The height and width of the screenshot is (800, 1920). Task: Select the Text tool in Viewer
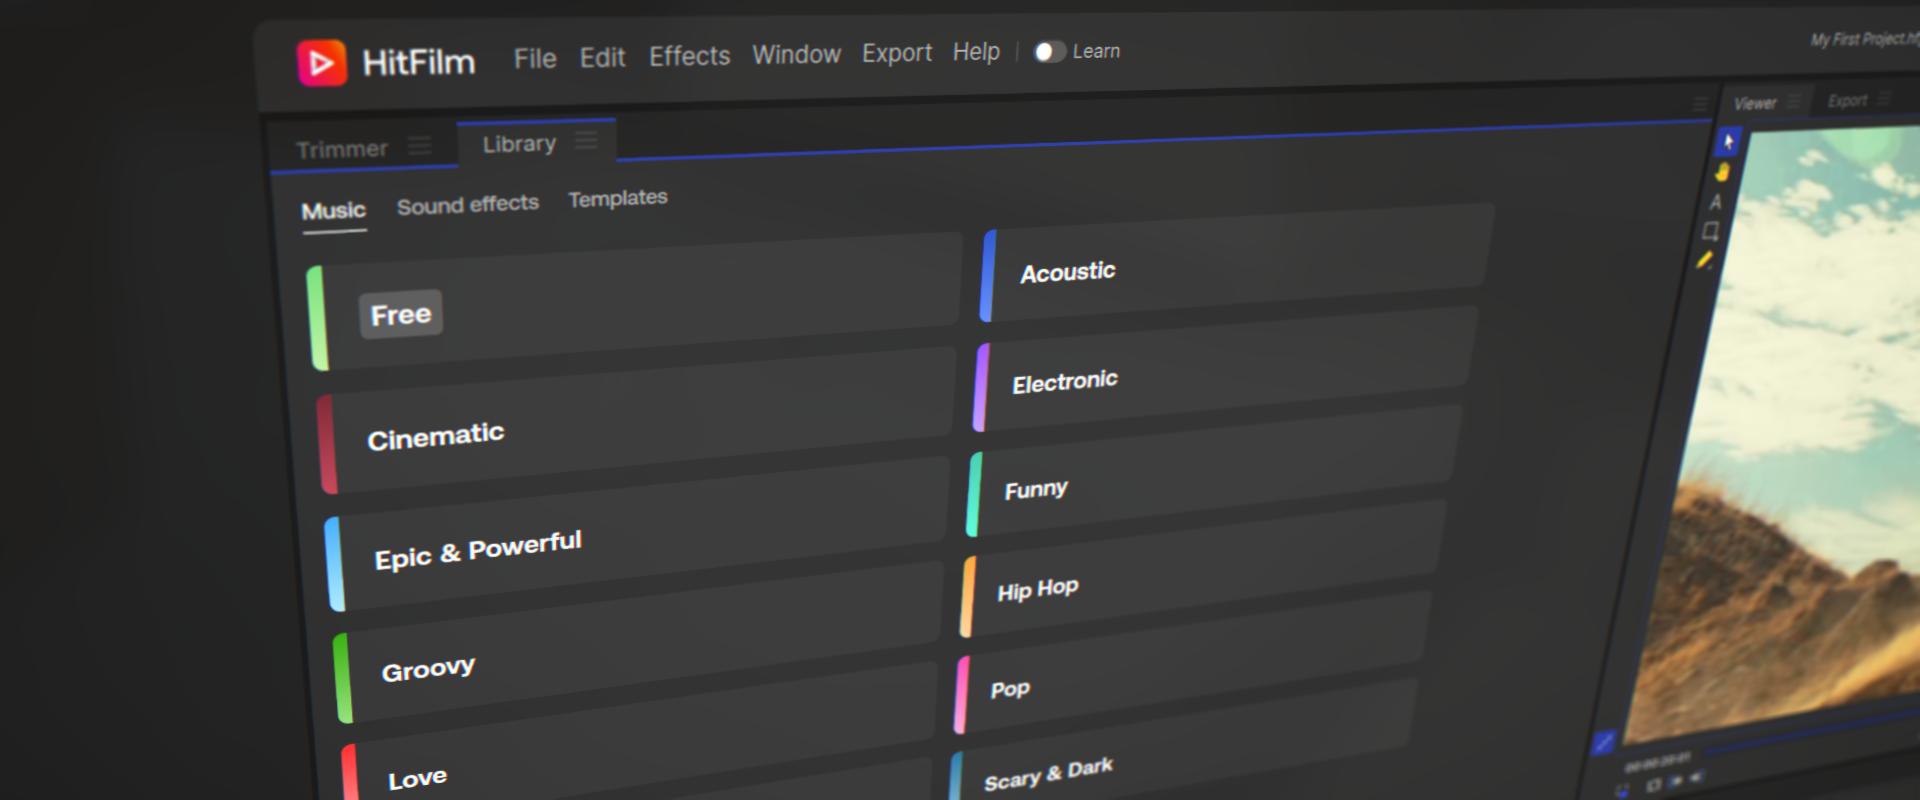pyautogui.click(x=1716, y=202)
